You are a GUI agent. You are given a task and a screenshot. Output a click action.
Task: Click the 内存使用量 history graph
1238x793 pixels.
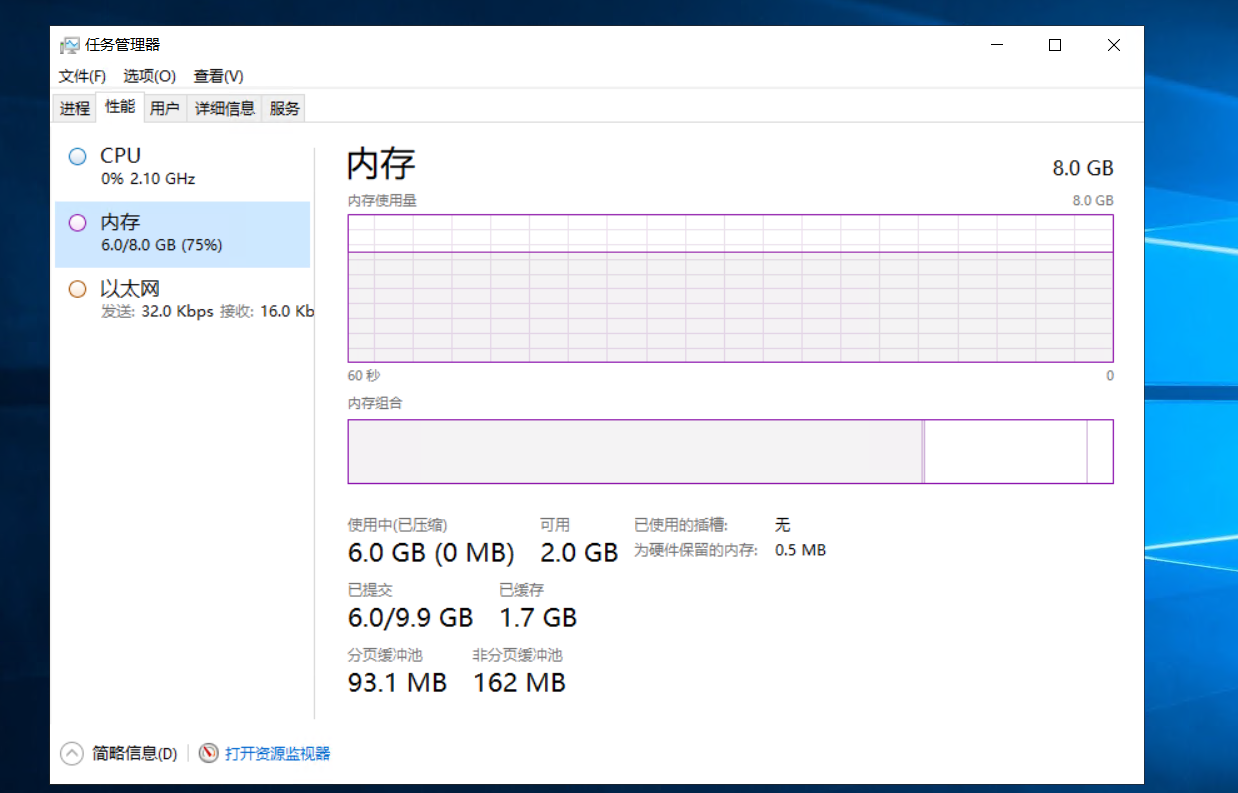[x=730, y=288]
